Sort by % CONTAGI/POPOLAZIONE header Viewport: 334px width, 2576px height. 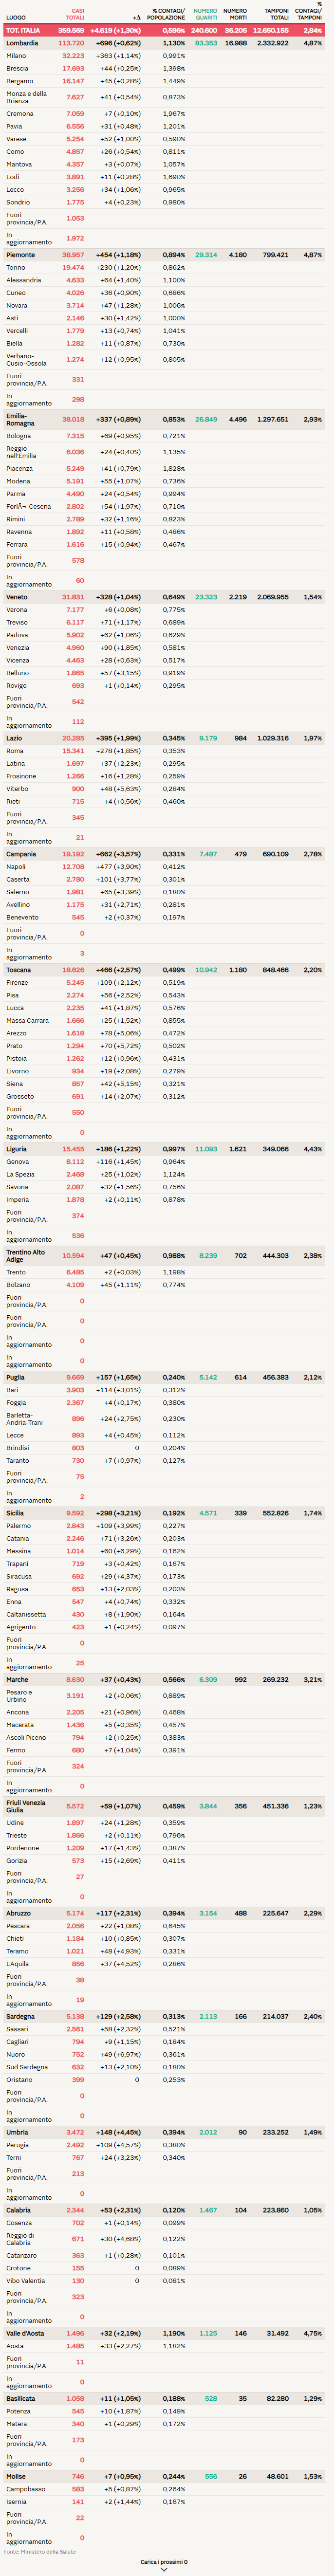pyautogui.click(x=167, y=14)
